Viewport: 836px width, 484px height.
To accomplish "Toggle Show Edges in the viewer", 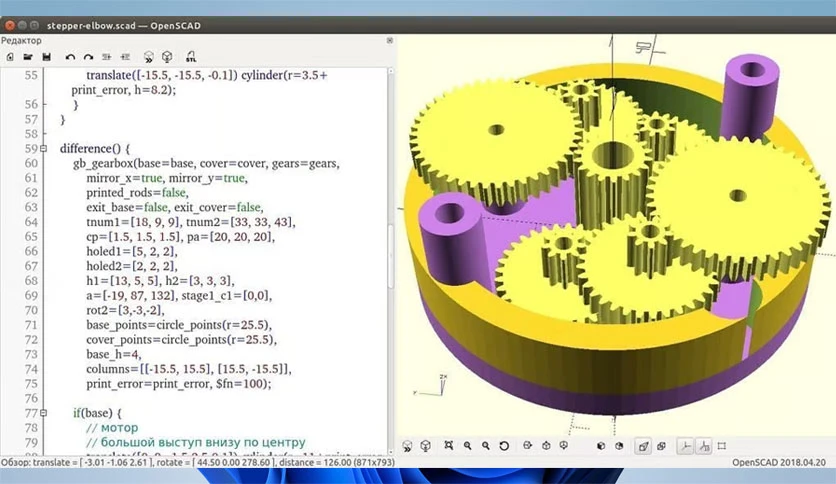I will point(722,446).
